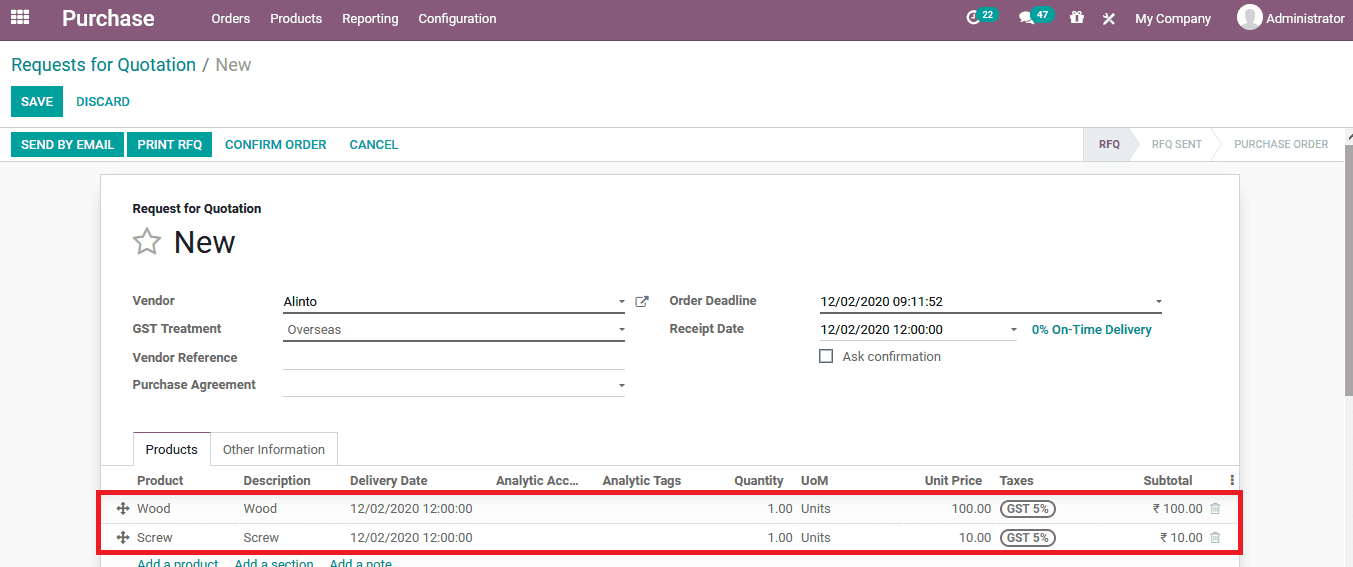
Task: Click the DISCARD button
Action: pyautogui.click(x=103, y=102)
